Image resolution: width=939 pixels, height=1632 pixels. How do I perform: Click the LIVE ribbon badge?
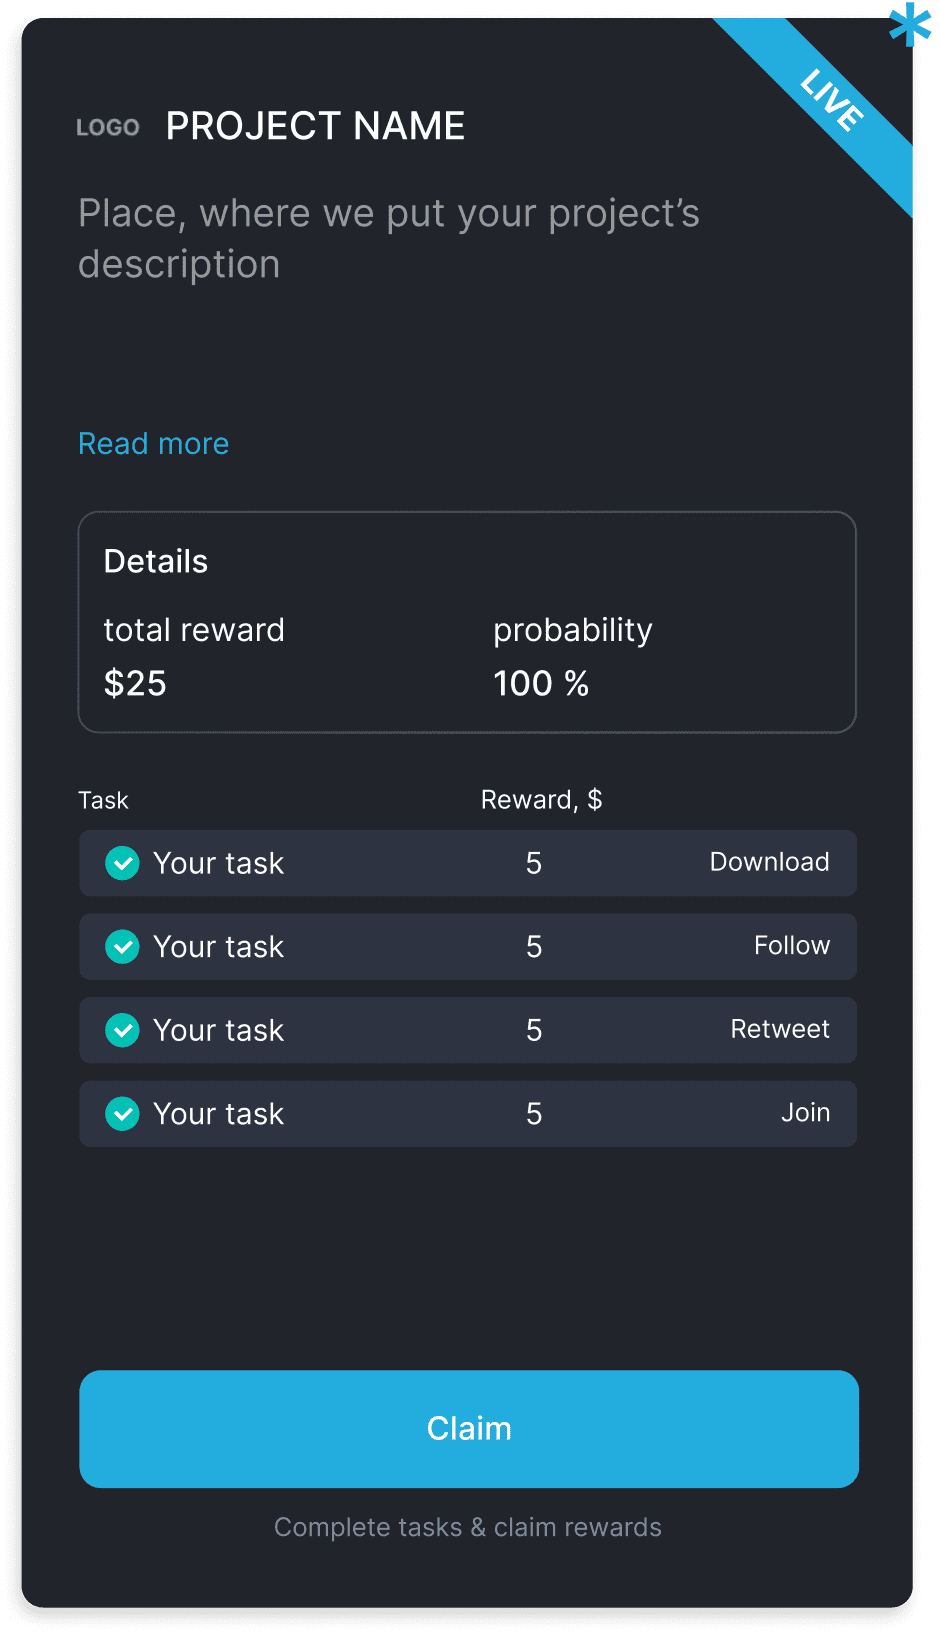click(832, 100)
